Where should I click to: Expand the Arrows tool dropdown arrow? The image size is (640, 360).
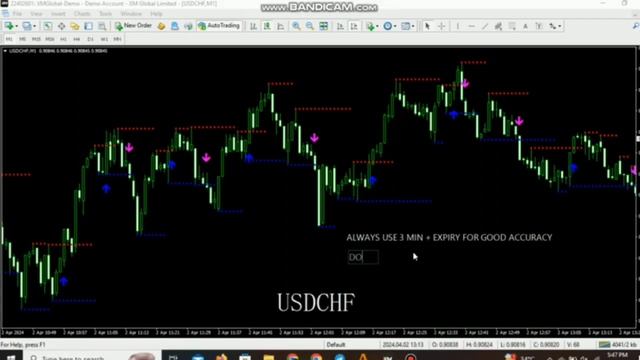coord(560,26)
